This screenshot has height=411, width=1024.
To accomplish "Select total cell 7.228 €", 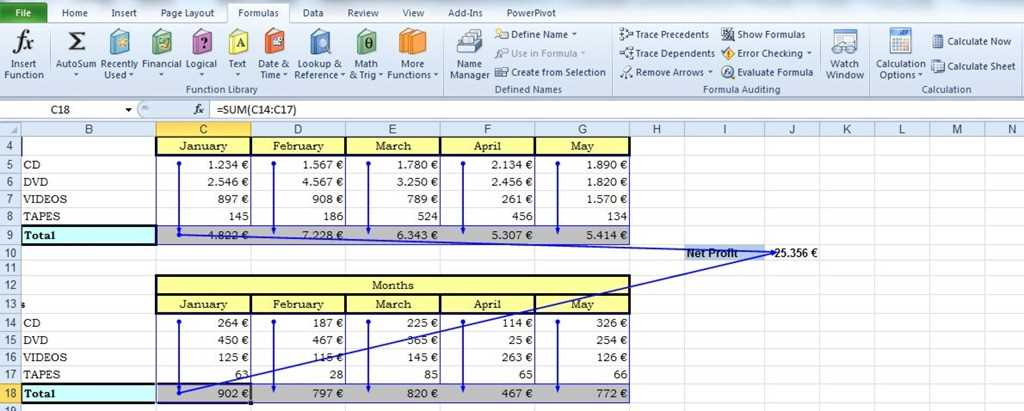I will coord(298,235).
